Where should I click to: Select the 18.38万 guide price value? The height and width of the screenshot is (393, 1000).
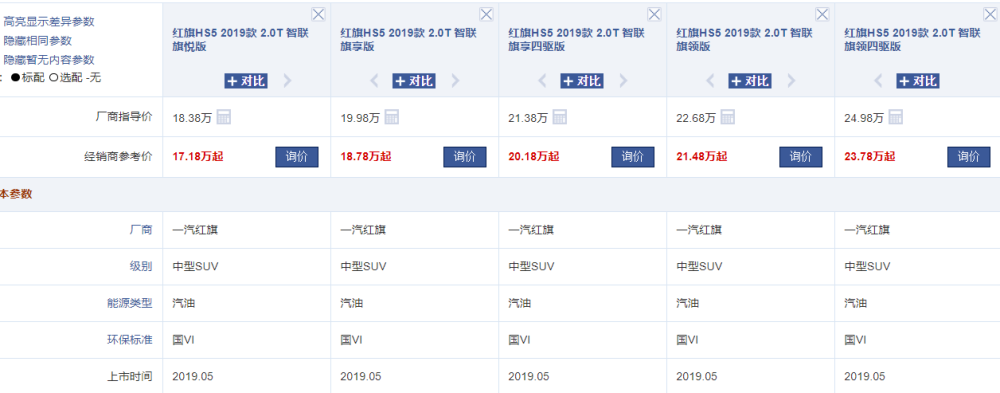pyautogui.click(x=193, y=118)
